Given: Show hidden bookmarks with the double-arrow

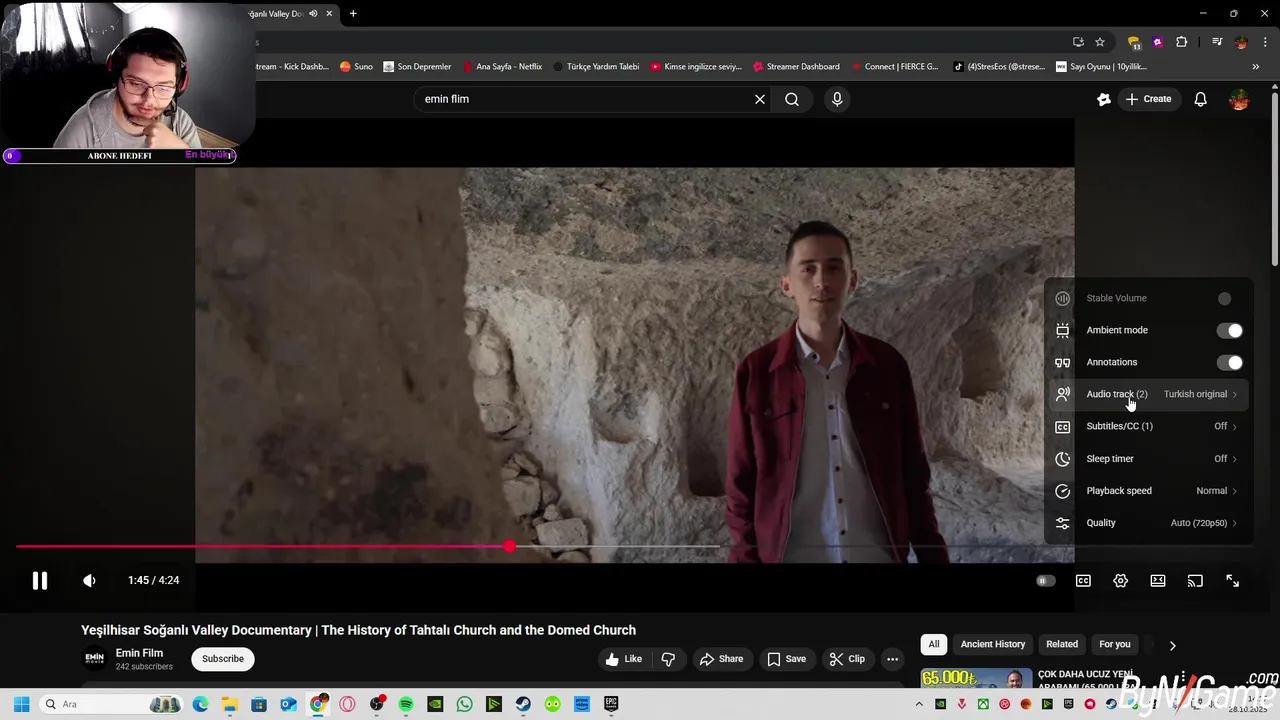Looking at the screenshot, I should pos(1256,67).
